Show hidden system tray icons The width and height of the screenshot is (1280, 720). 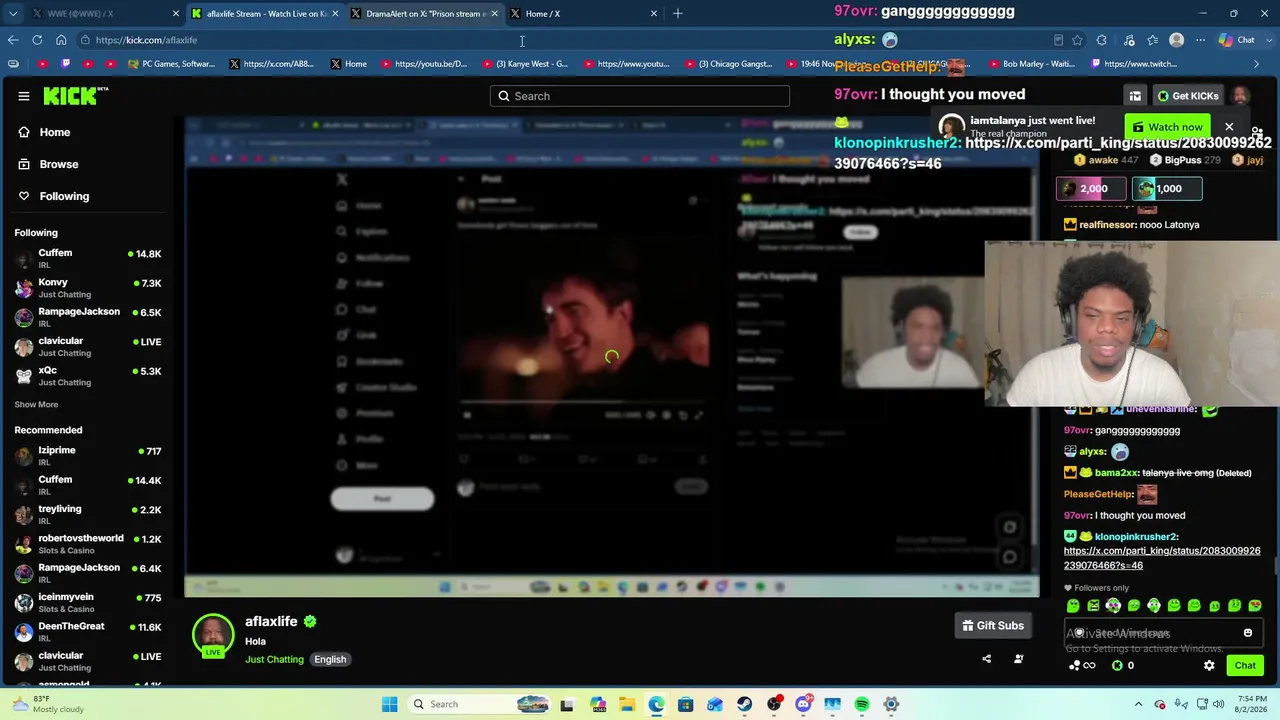pyautogui.click(x=1138, y=704)
